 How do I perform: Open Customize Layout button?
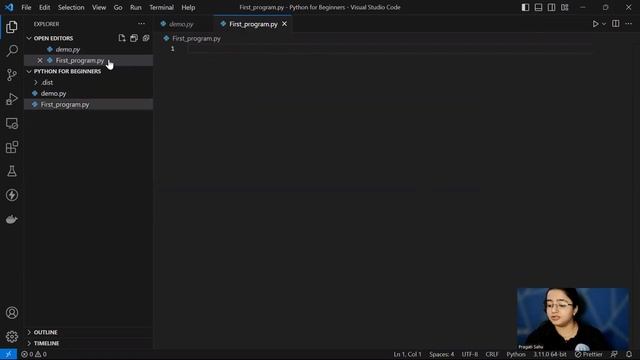[x=564, y=7]
